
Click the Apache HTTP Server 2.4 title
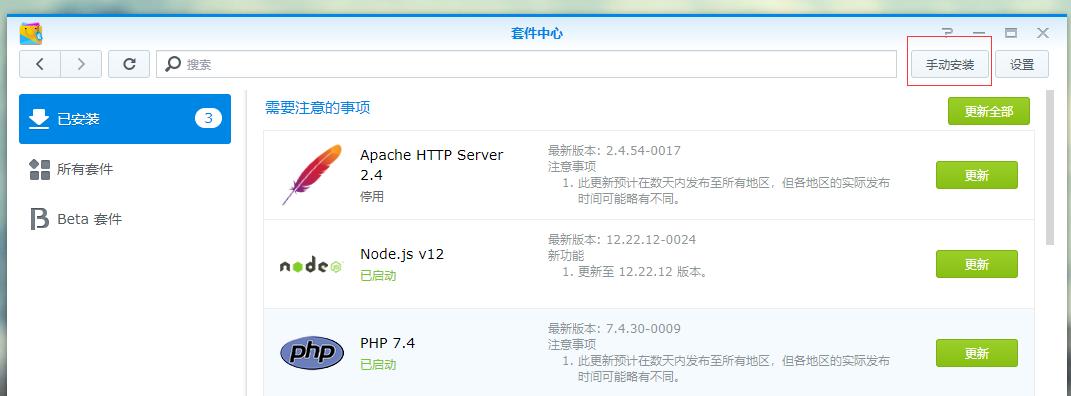tap(432, 165)
